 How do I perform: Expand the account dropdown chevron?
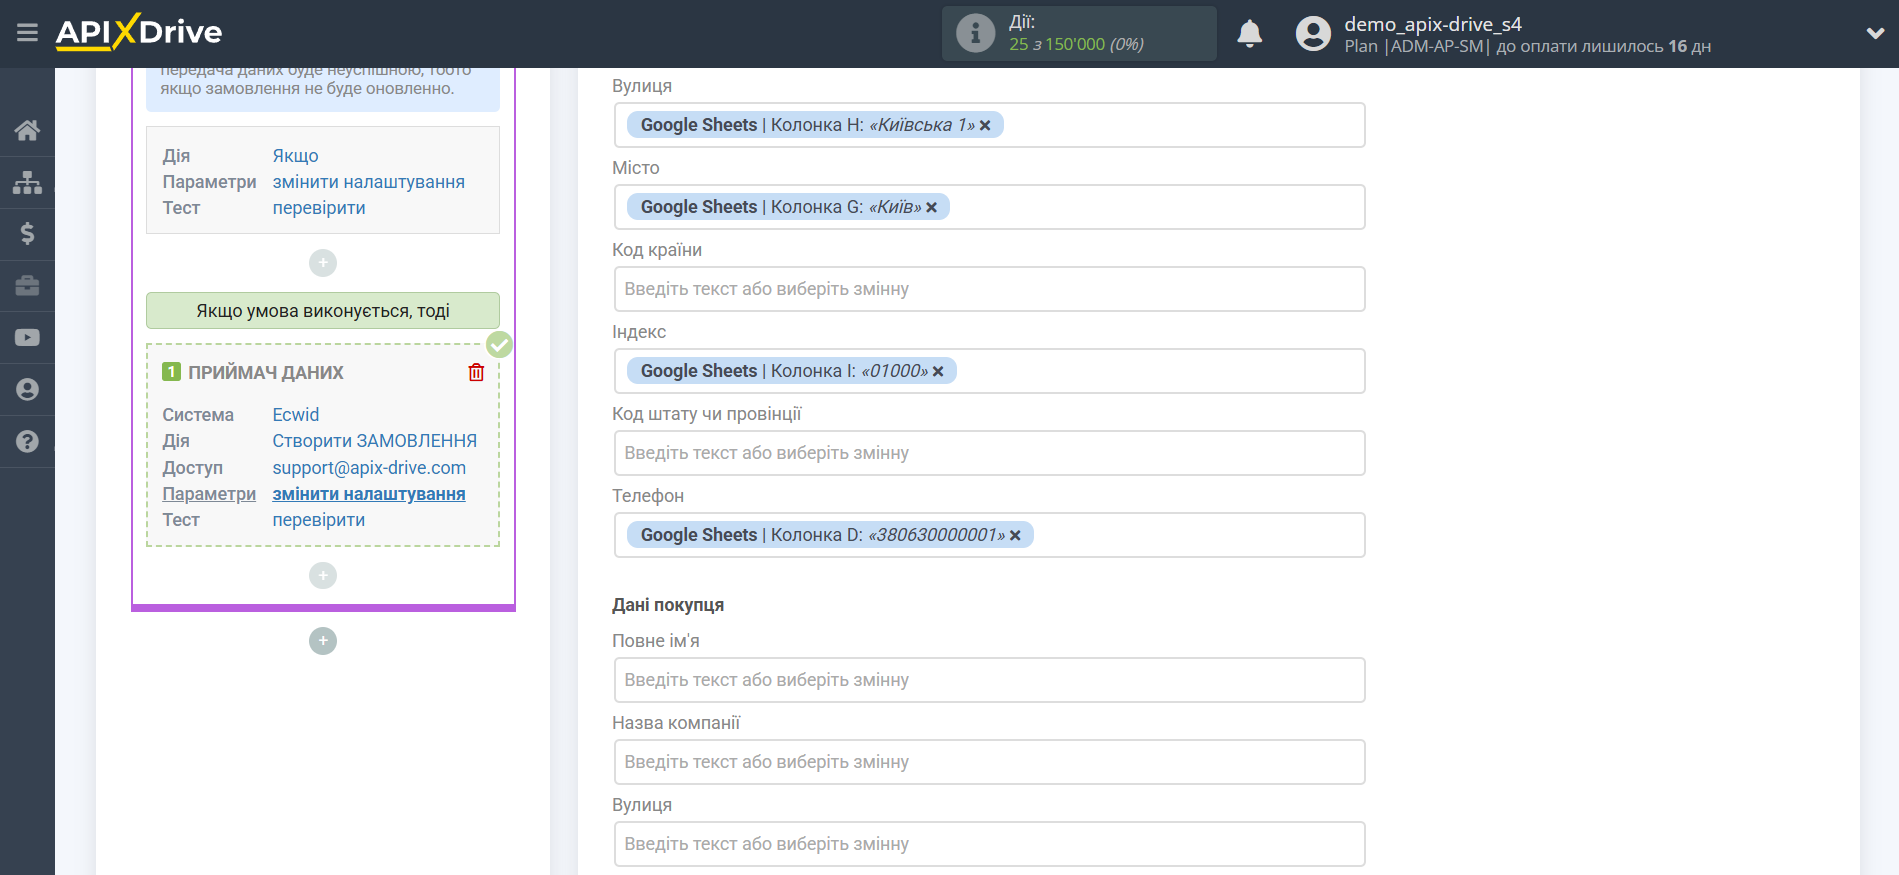point(1875,33)
